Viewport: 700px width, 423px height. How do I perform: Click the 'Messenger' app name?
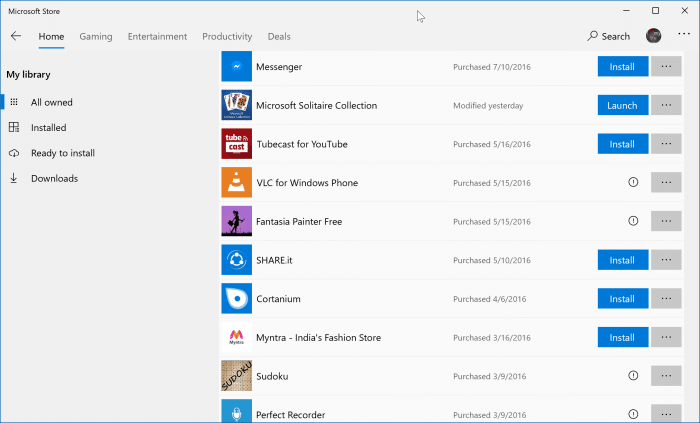(x=279, y=67)
